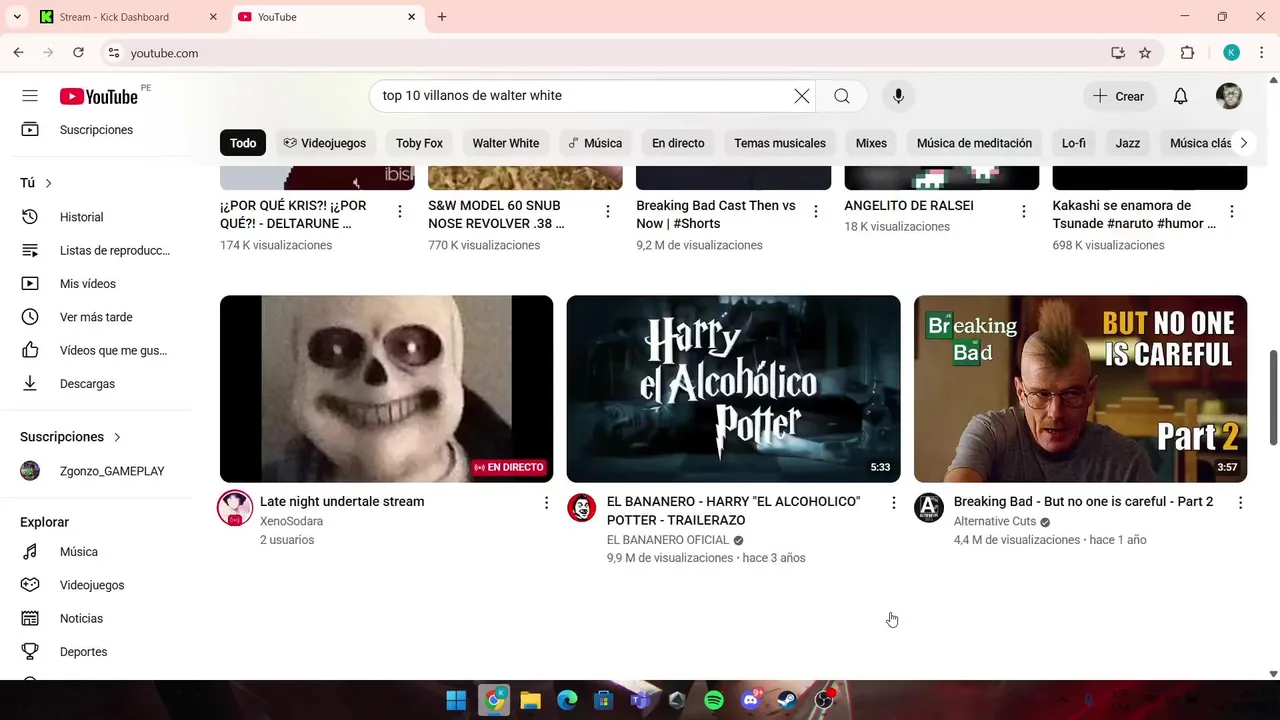Open the Zgonzo_GAMEPLAY subscription channel
The image size is (1280, 720).
96,471
